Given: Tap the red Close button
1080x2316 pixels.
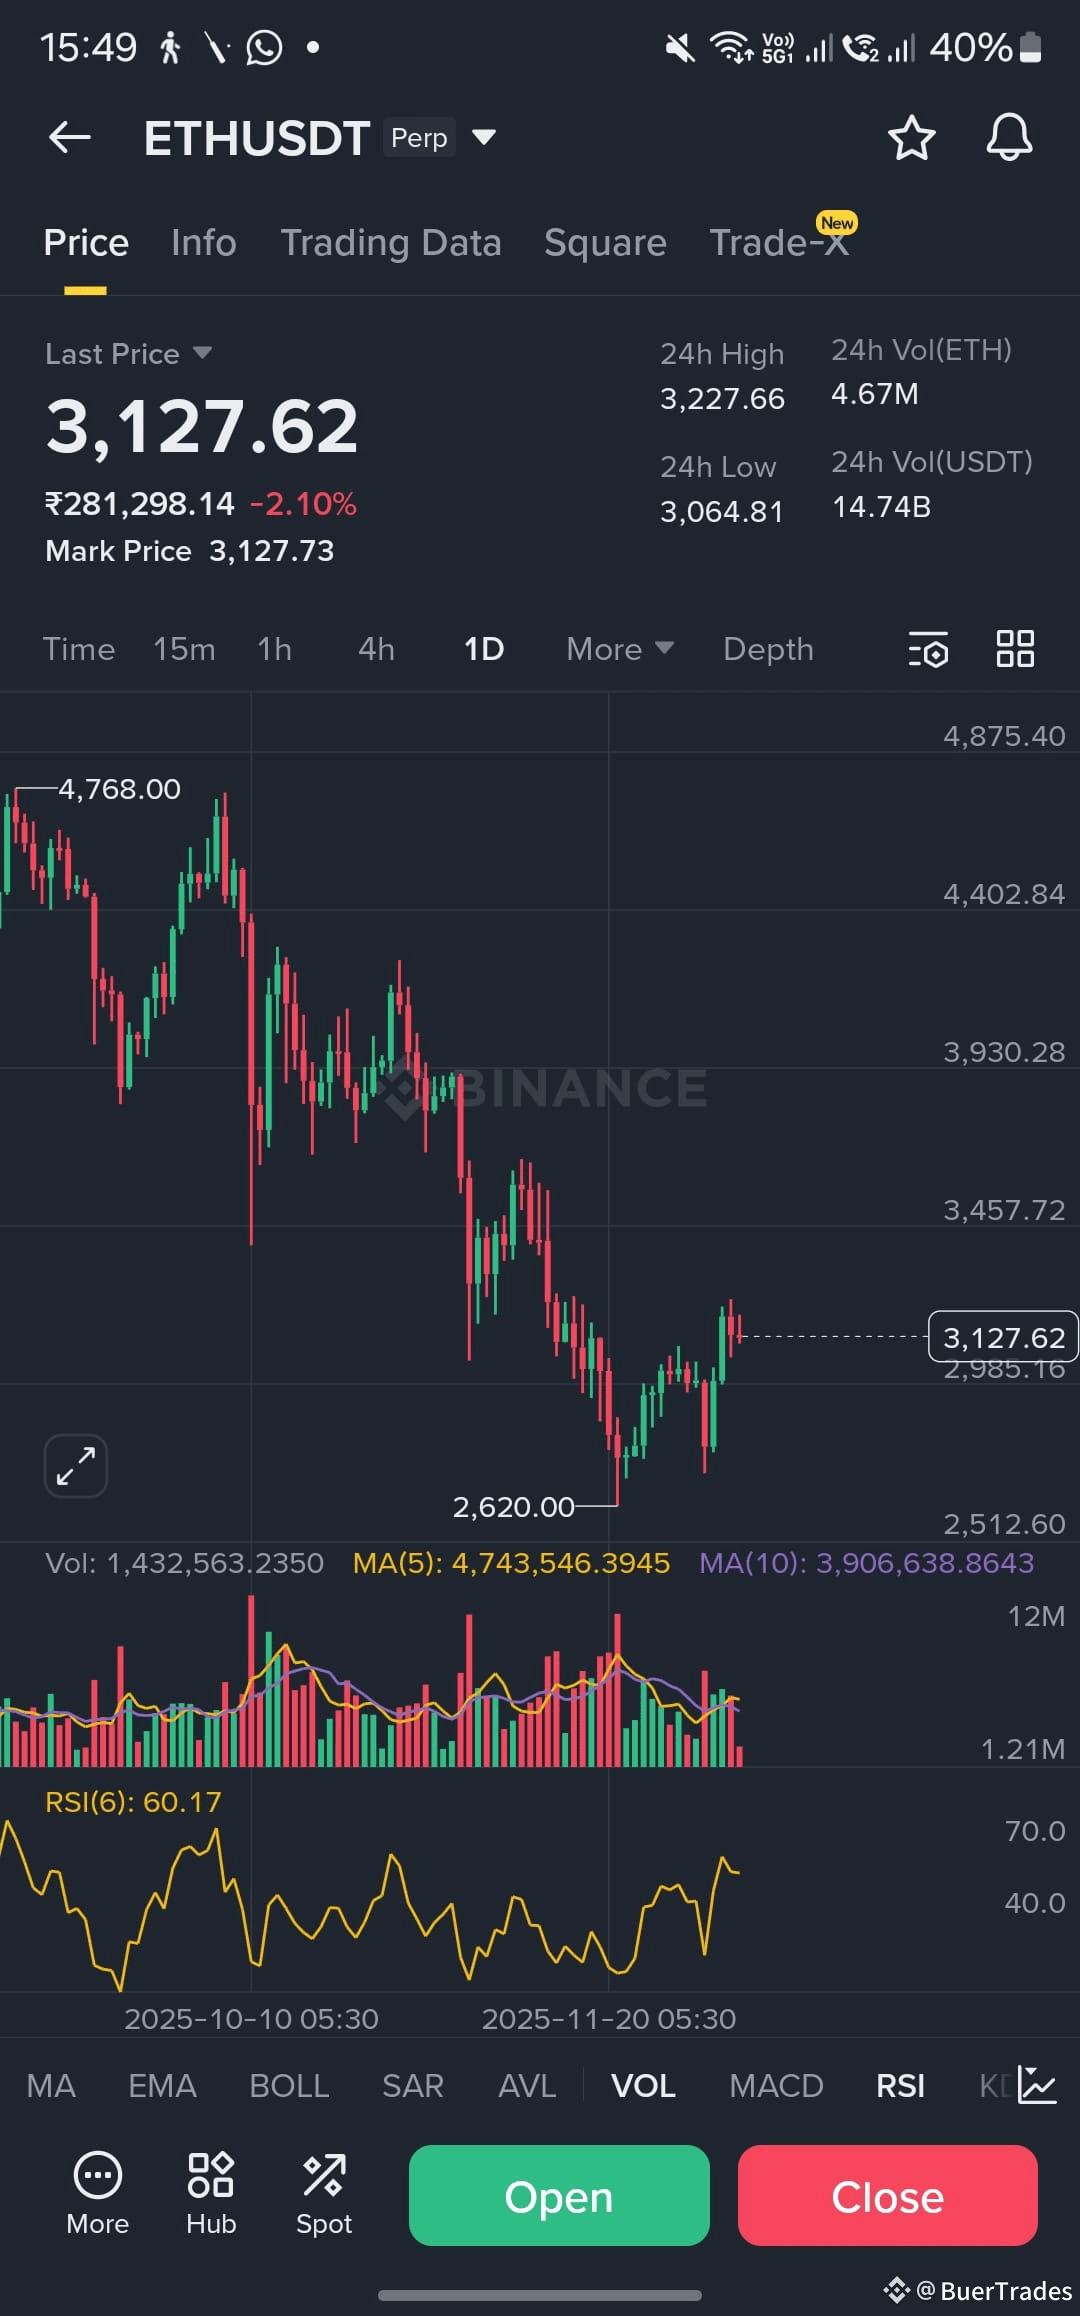Looking at the screenshot, I should (888, 2196).
